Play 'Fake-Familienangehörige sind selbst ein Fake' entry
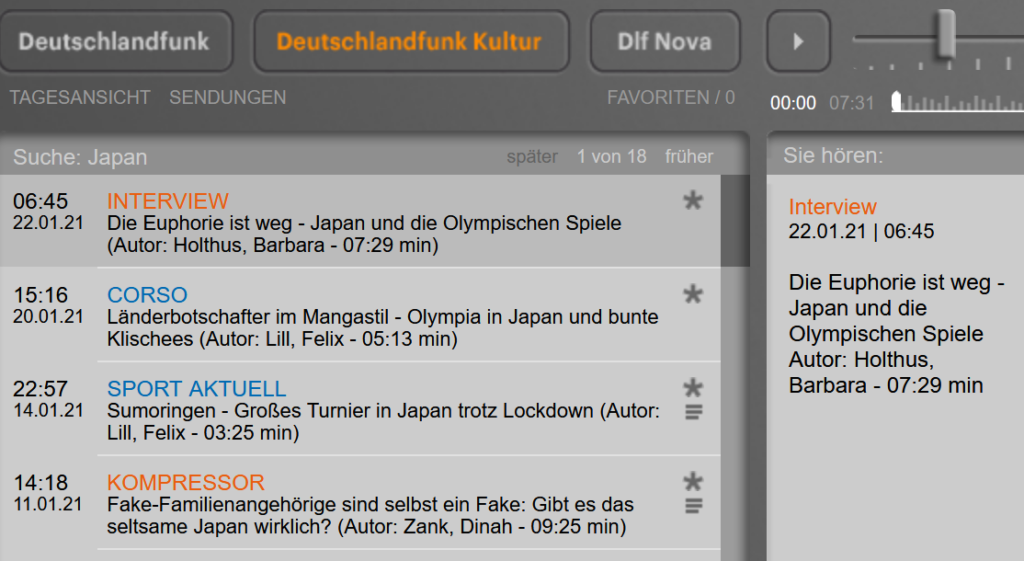 pyautogui.click(x=370, y=515)
